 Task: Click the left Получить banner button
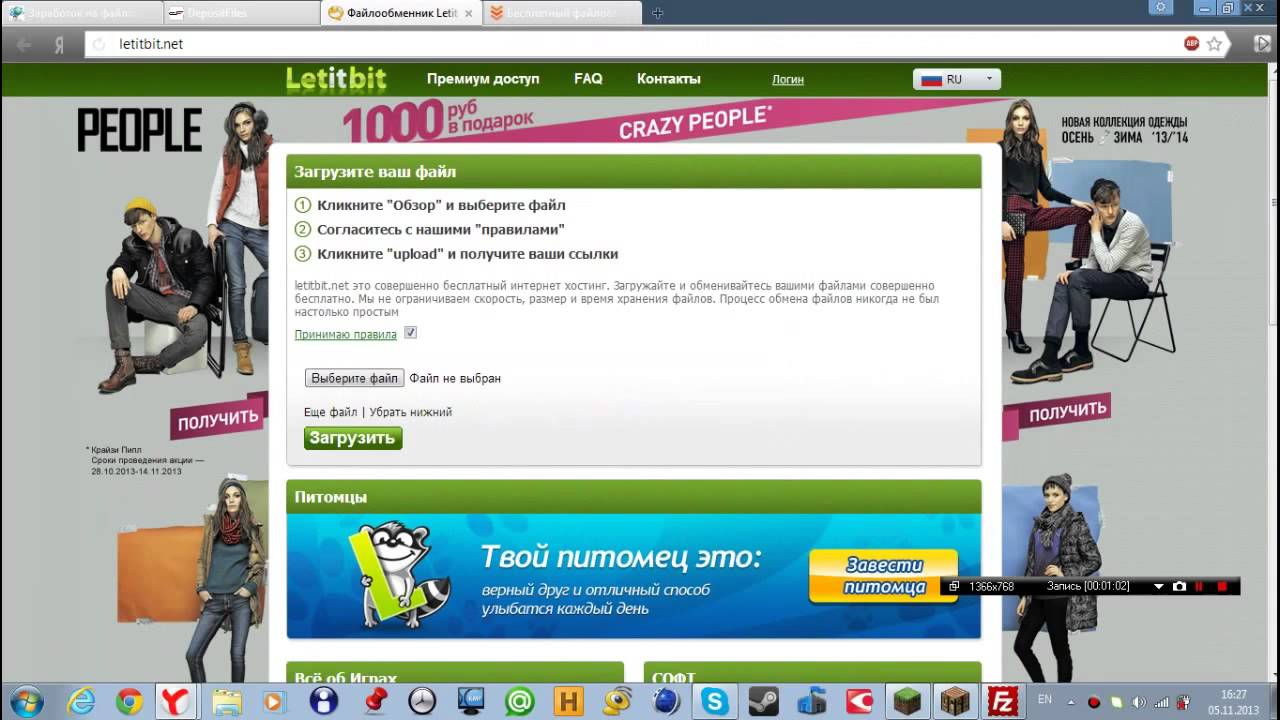[x=219, y=418]
